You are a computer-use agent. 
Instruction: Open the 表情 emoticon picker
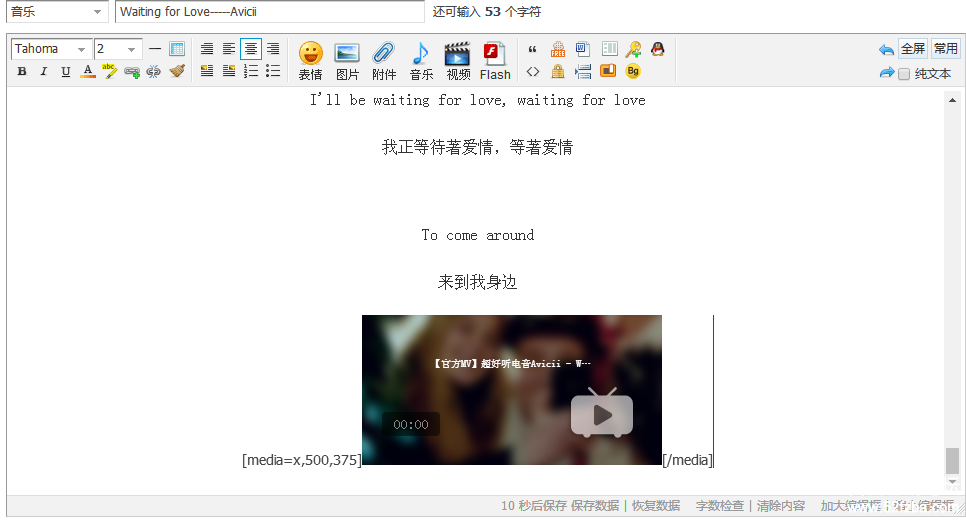(310, 61)
